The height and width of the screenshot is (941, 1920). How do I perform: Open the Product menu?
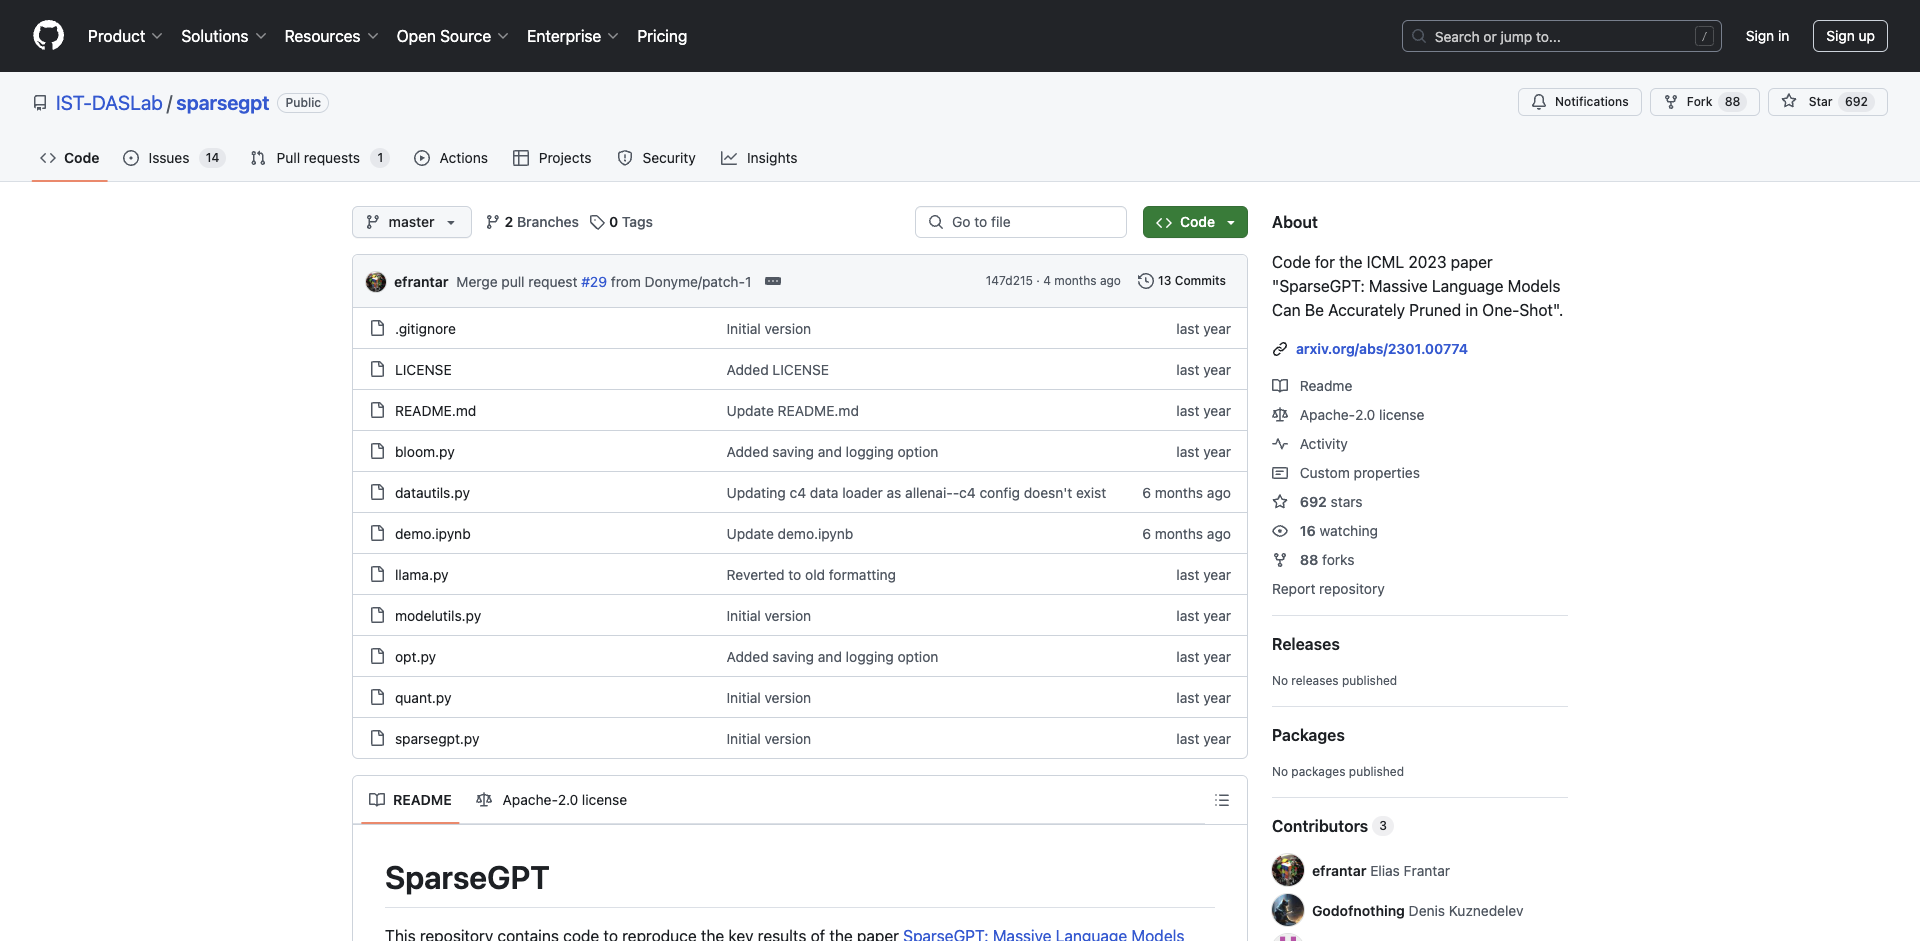click(124, 36)
